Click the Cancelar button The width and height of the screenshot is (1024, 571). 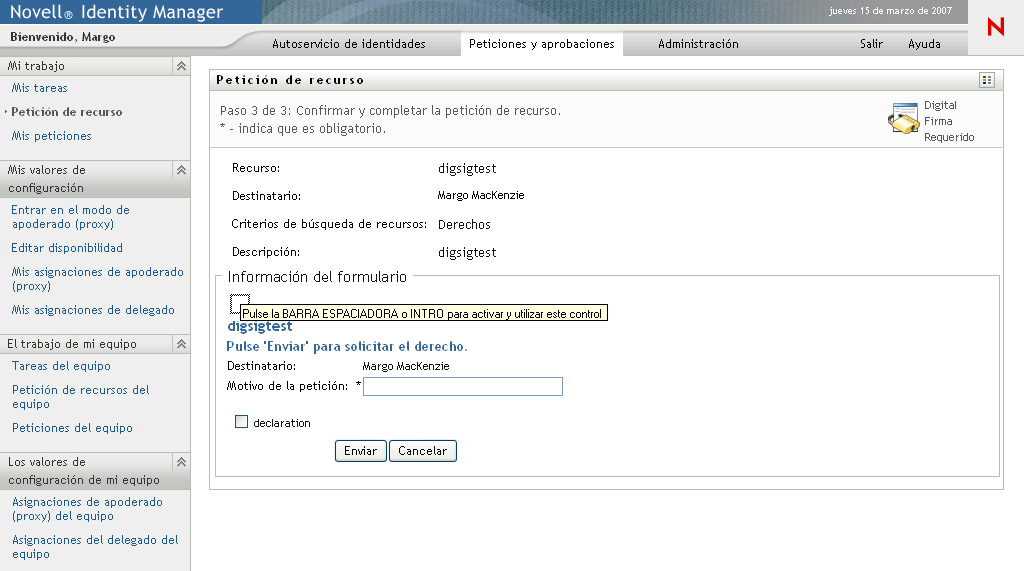coord(423,451)
